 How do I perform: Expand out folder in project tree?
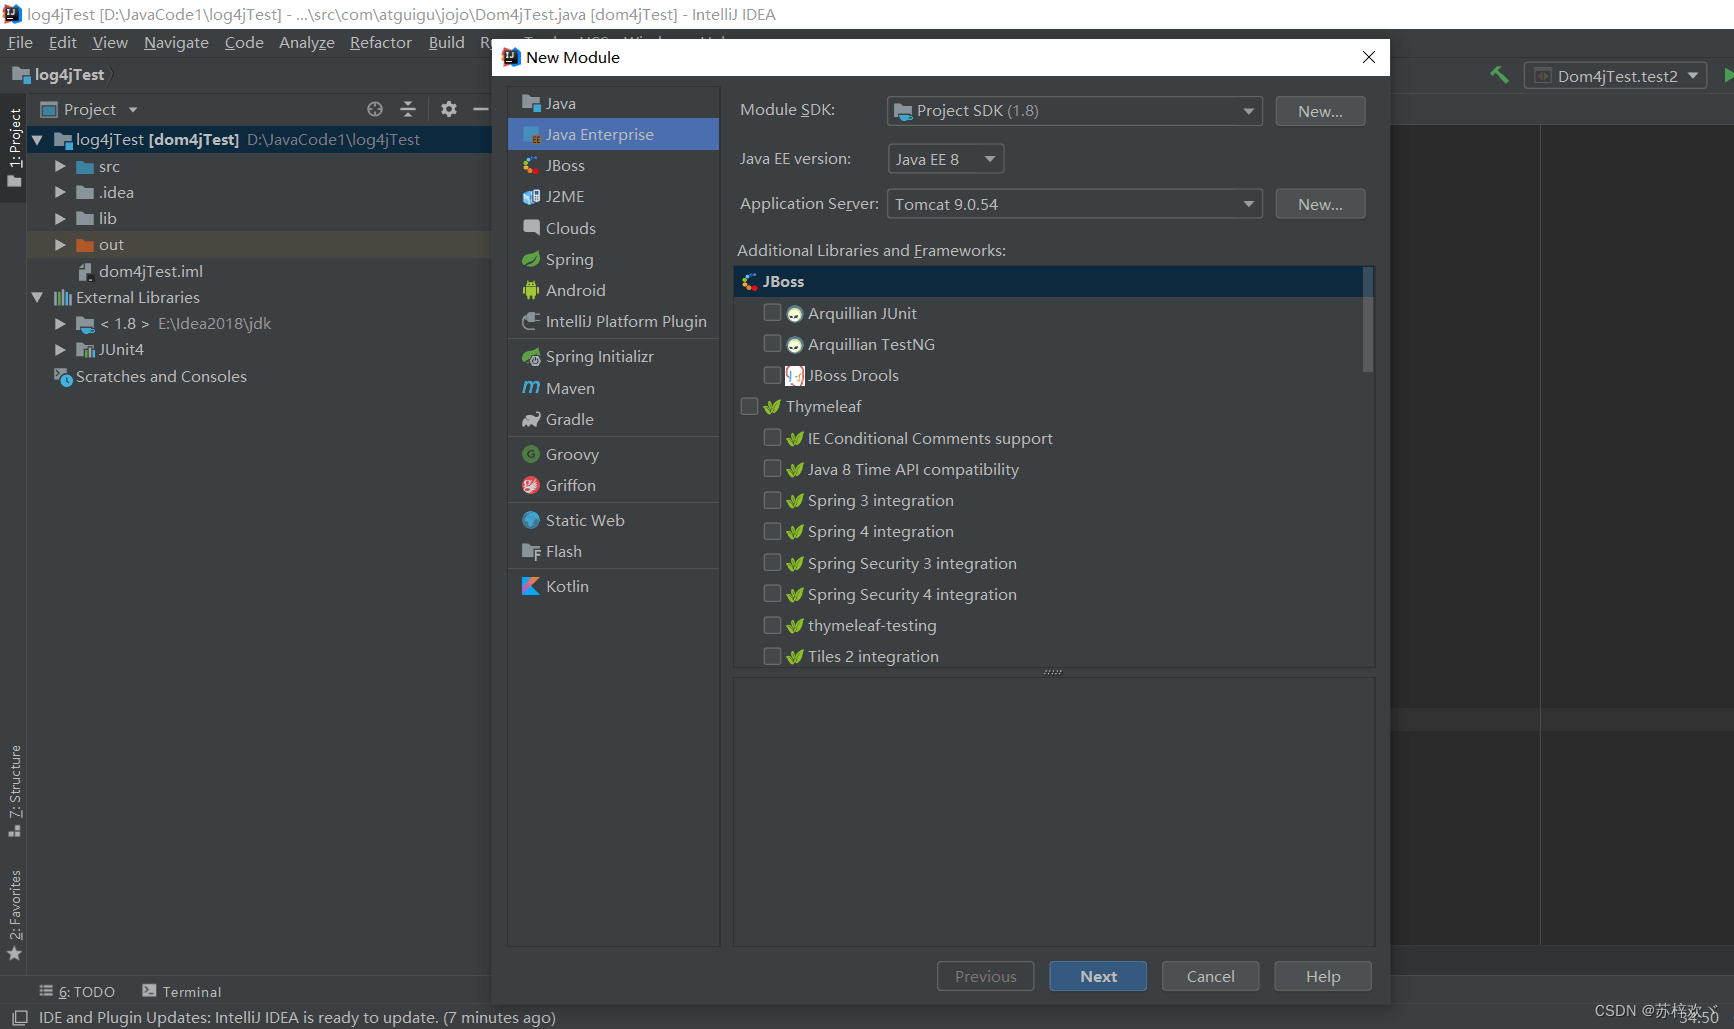(x=60, y=244)
